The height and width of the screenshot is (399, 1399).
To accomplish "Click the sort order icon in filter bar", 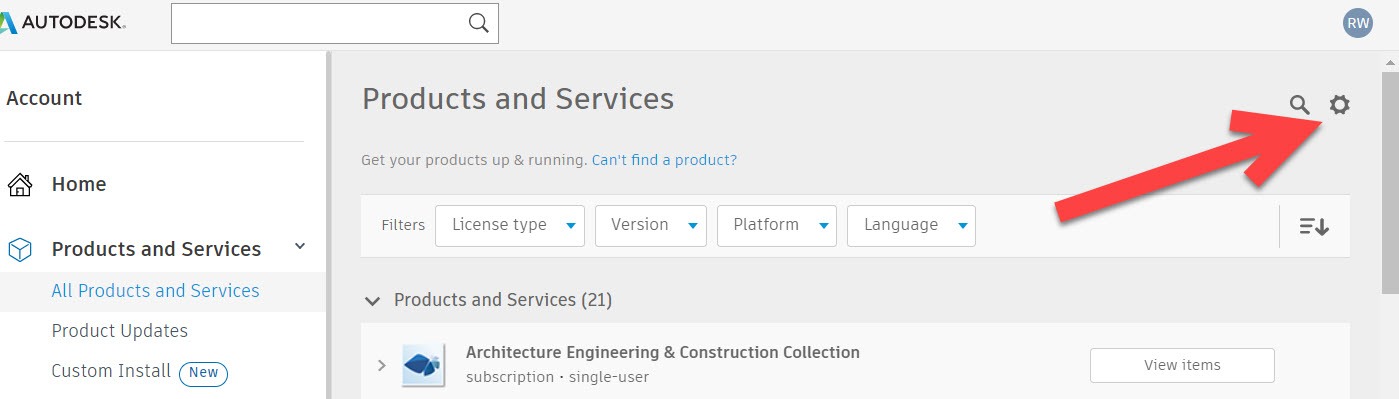I will click(1314, 226).
